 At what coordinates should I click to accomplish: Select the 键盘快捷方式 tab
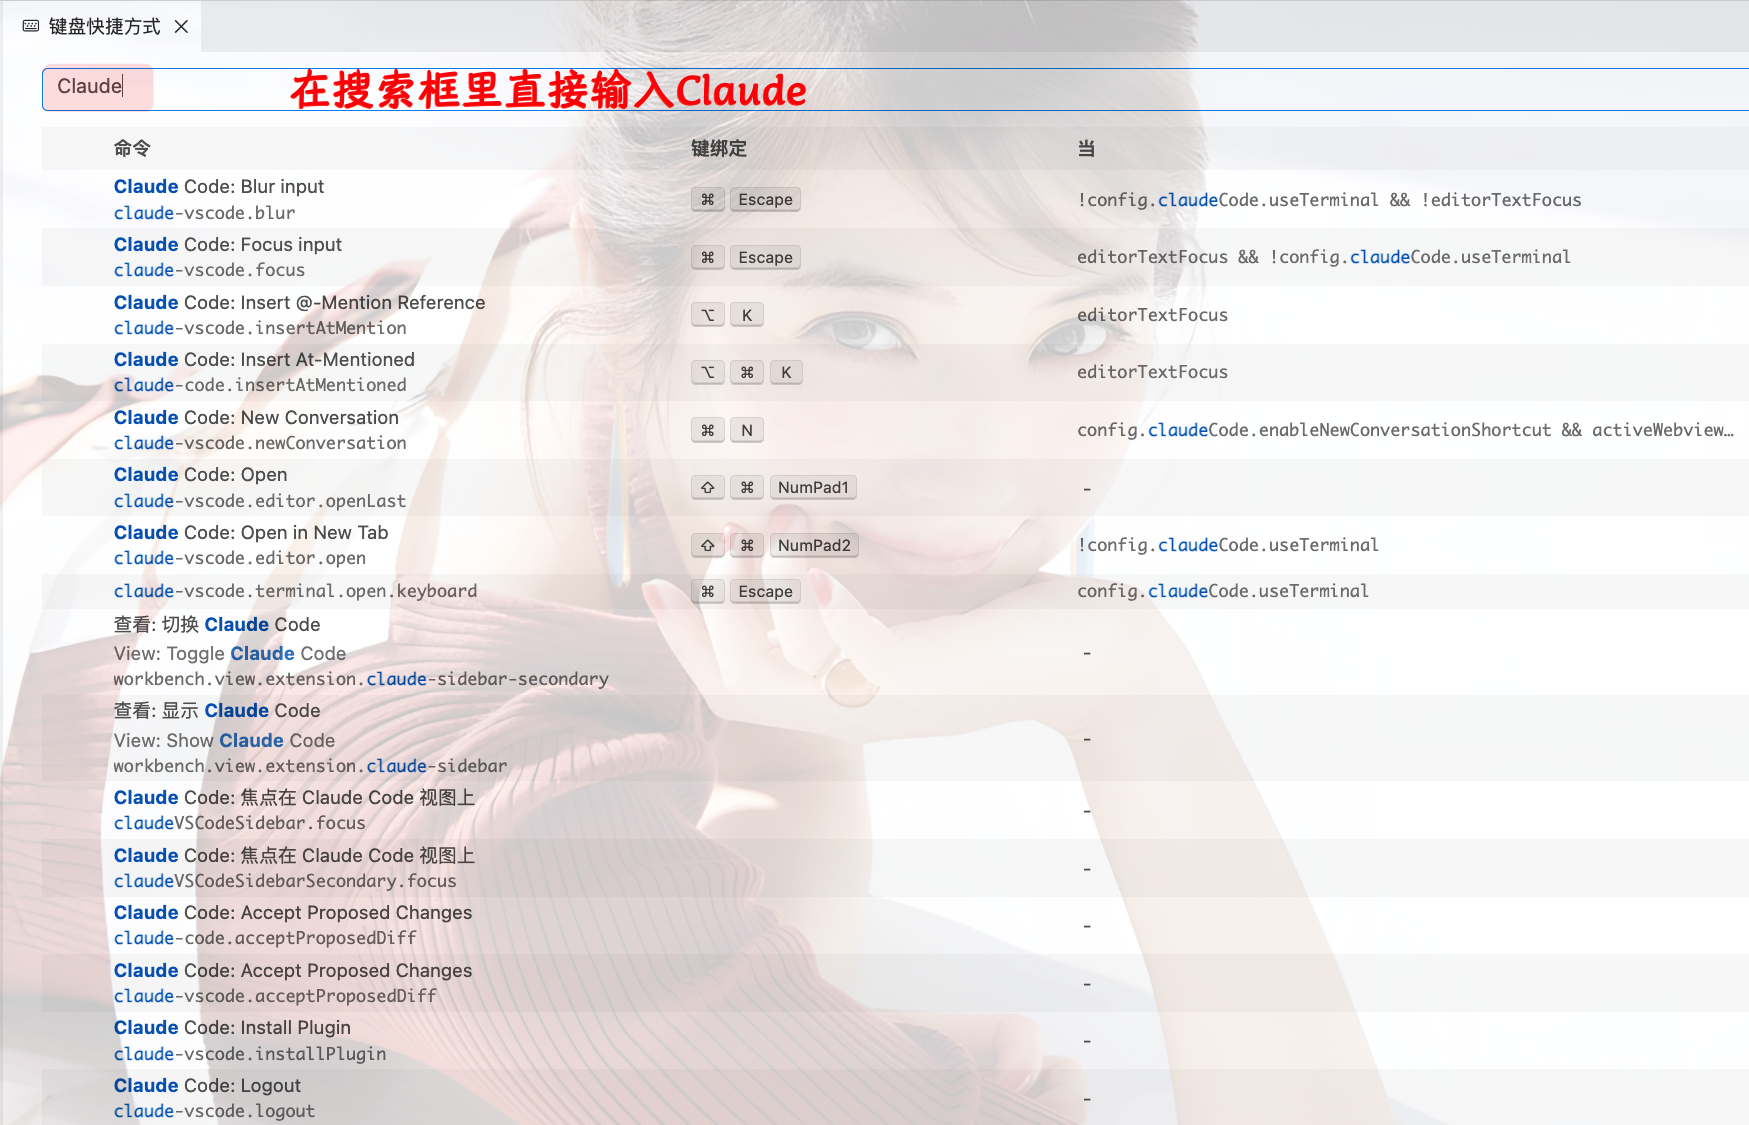(x=104, y=26)
